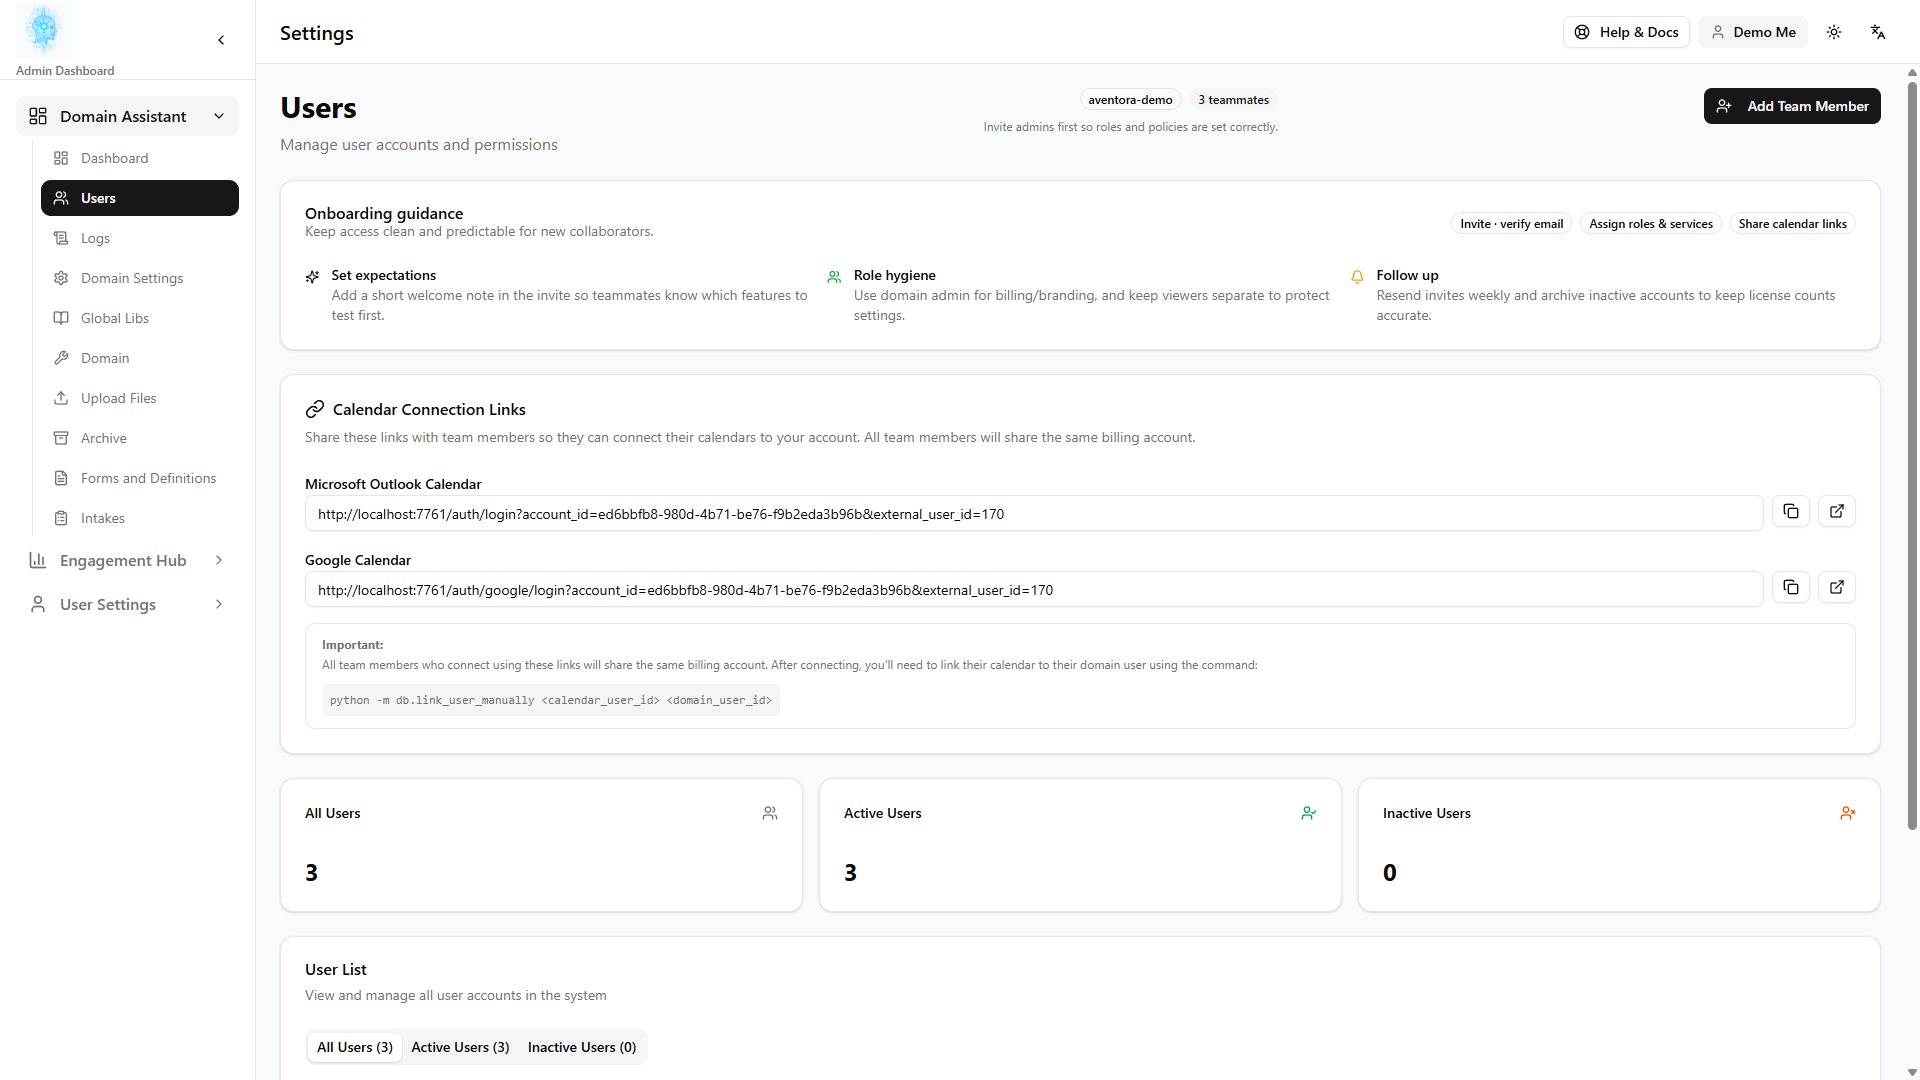Click the Active Users count 3

[x=851, y=872]
